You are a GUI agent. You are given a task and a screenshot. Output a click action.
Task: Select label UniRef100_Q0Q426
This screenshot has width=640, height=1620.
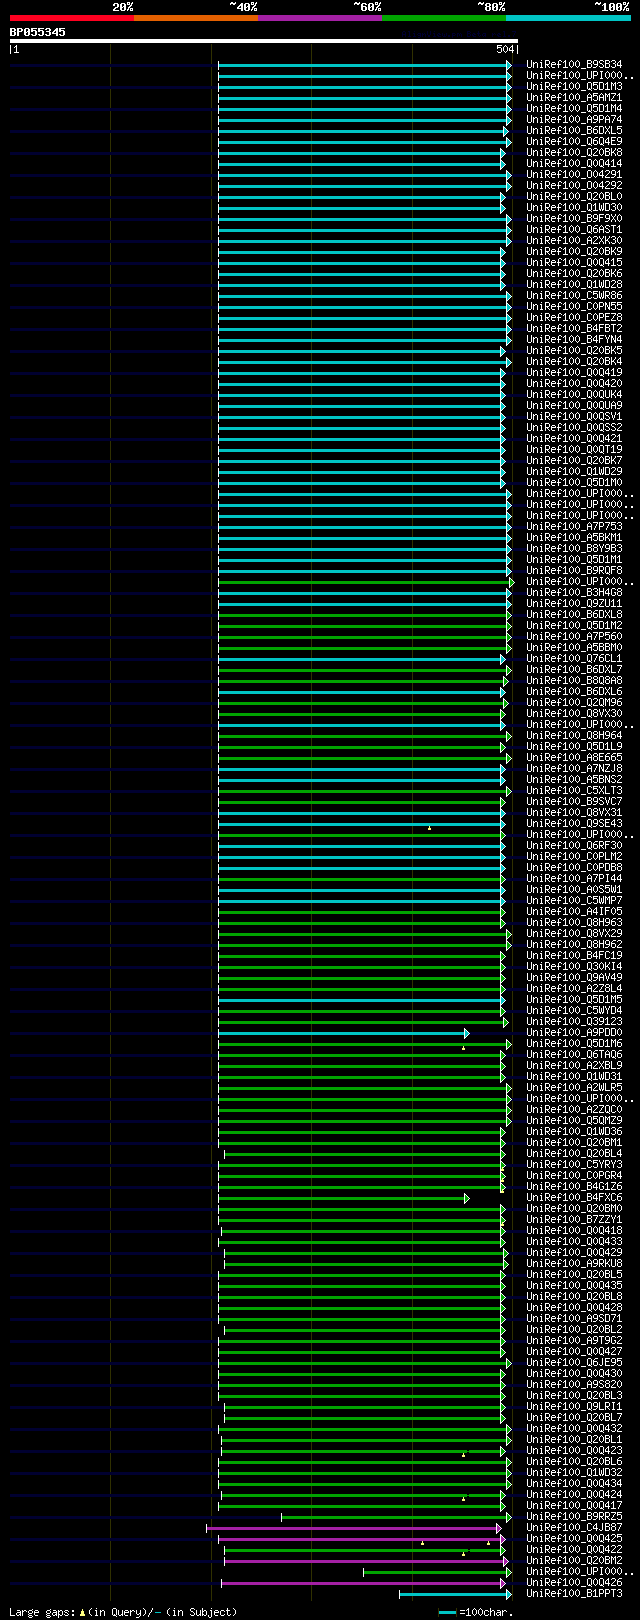pyautogui.click(x=574, y=1583)
